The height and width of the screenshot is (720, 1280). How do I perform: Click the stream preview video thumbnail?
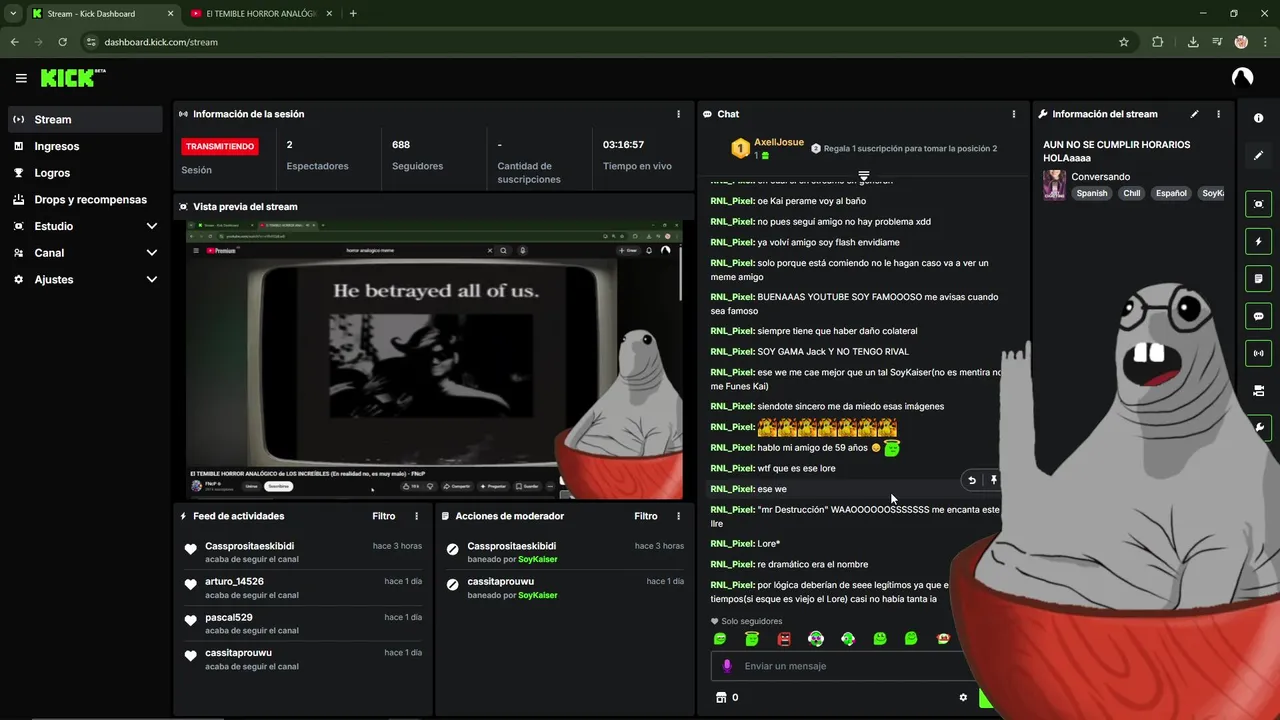pos(435,359)
